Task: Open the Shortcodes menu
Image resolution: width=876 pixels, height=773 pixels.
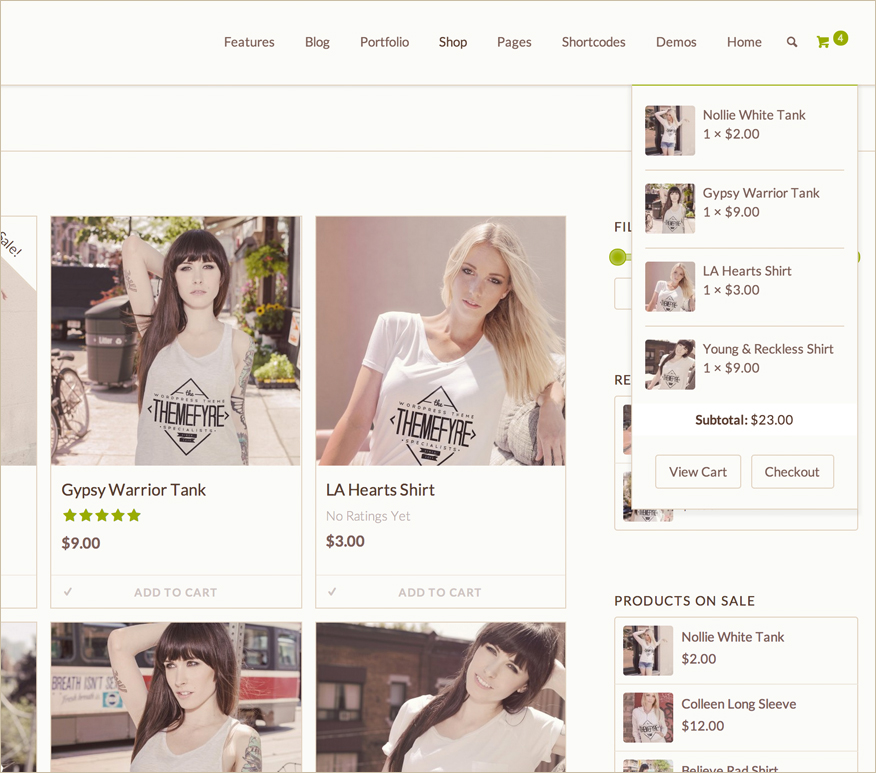Action: (593, 42)
